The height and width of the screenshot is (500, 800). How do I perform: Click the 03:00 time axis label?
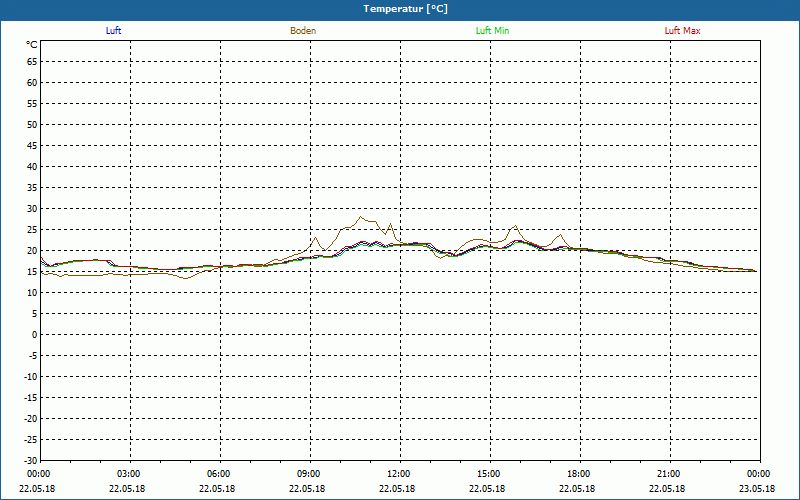[x=129, y=474]
